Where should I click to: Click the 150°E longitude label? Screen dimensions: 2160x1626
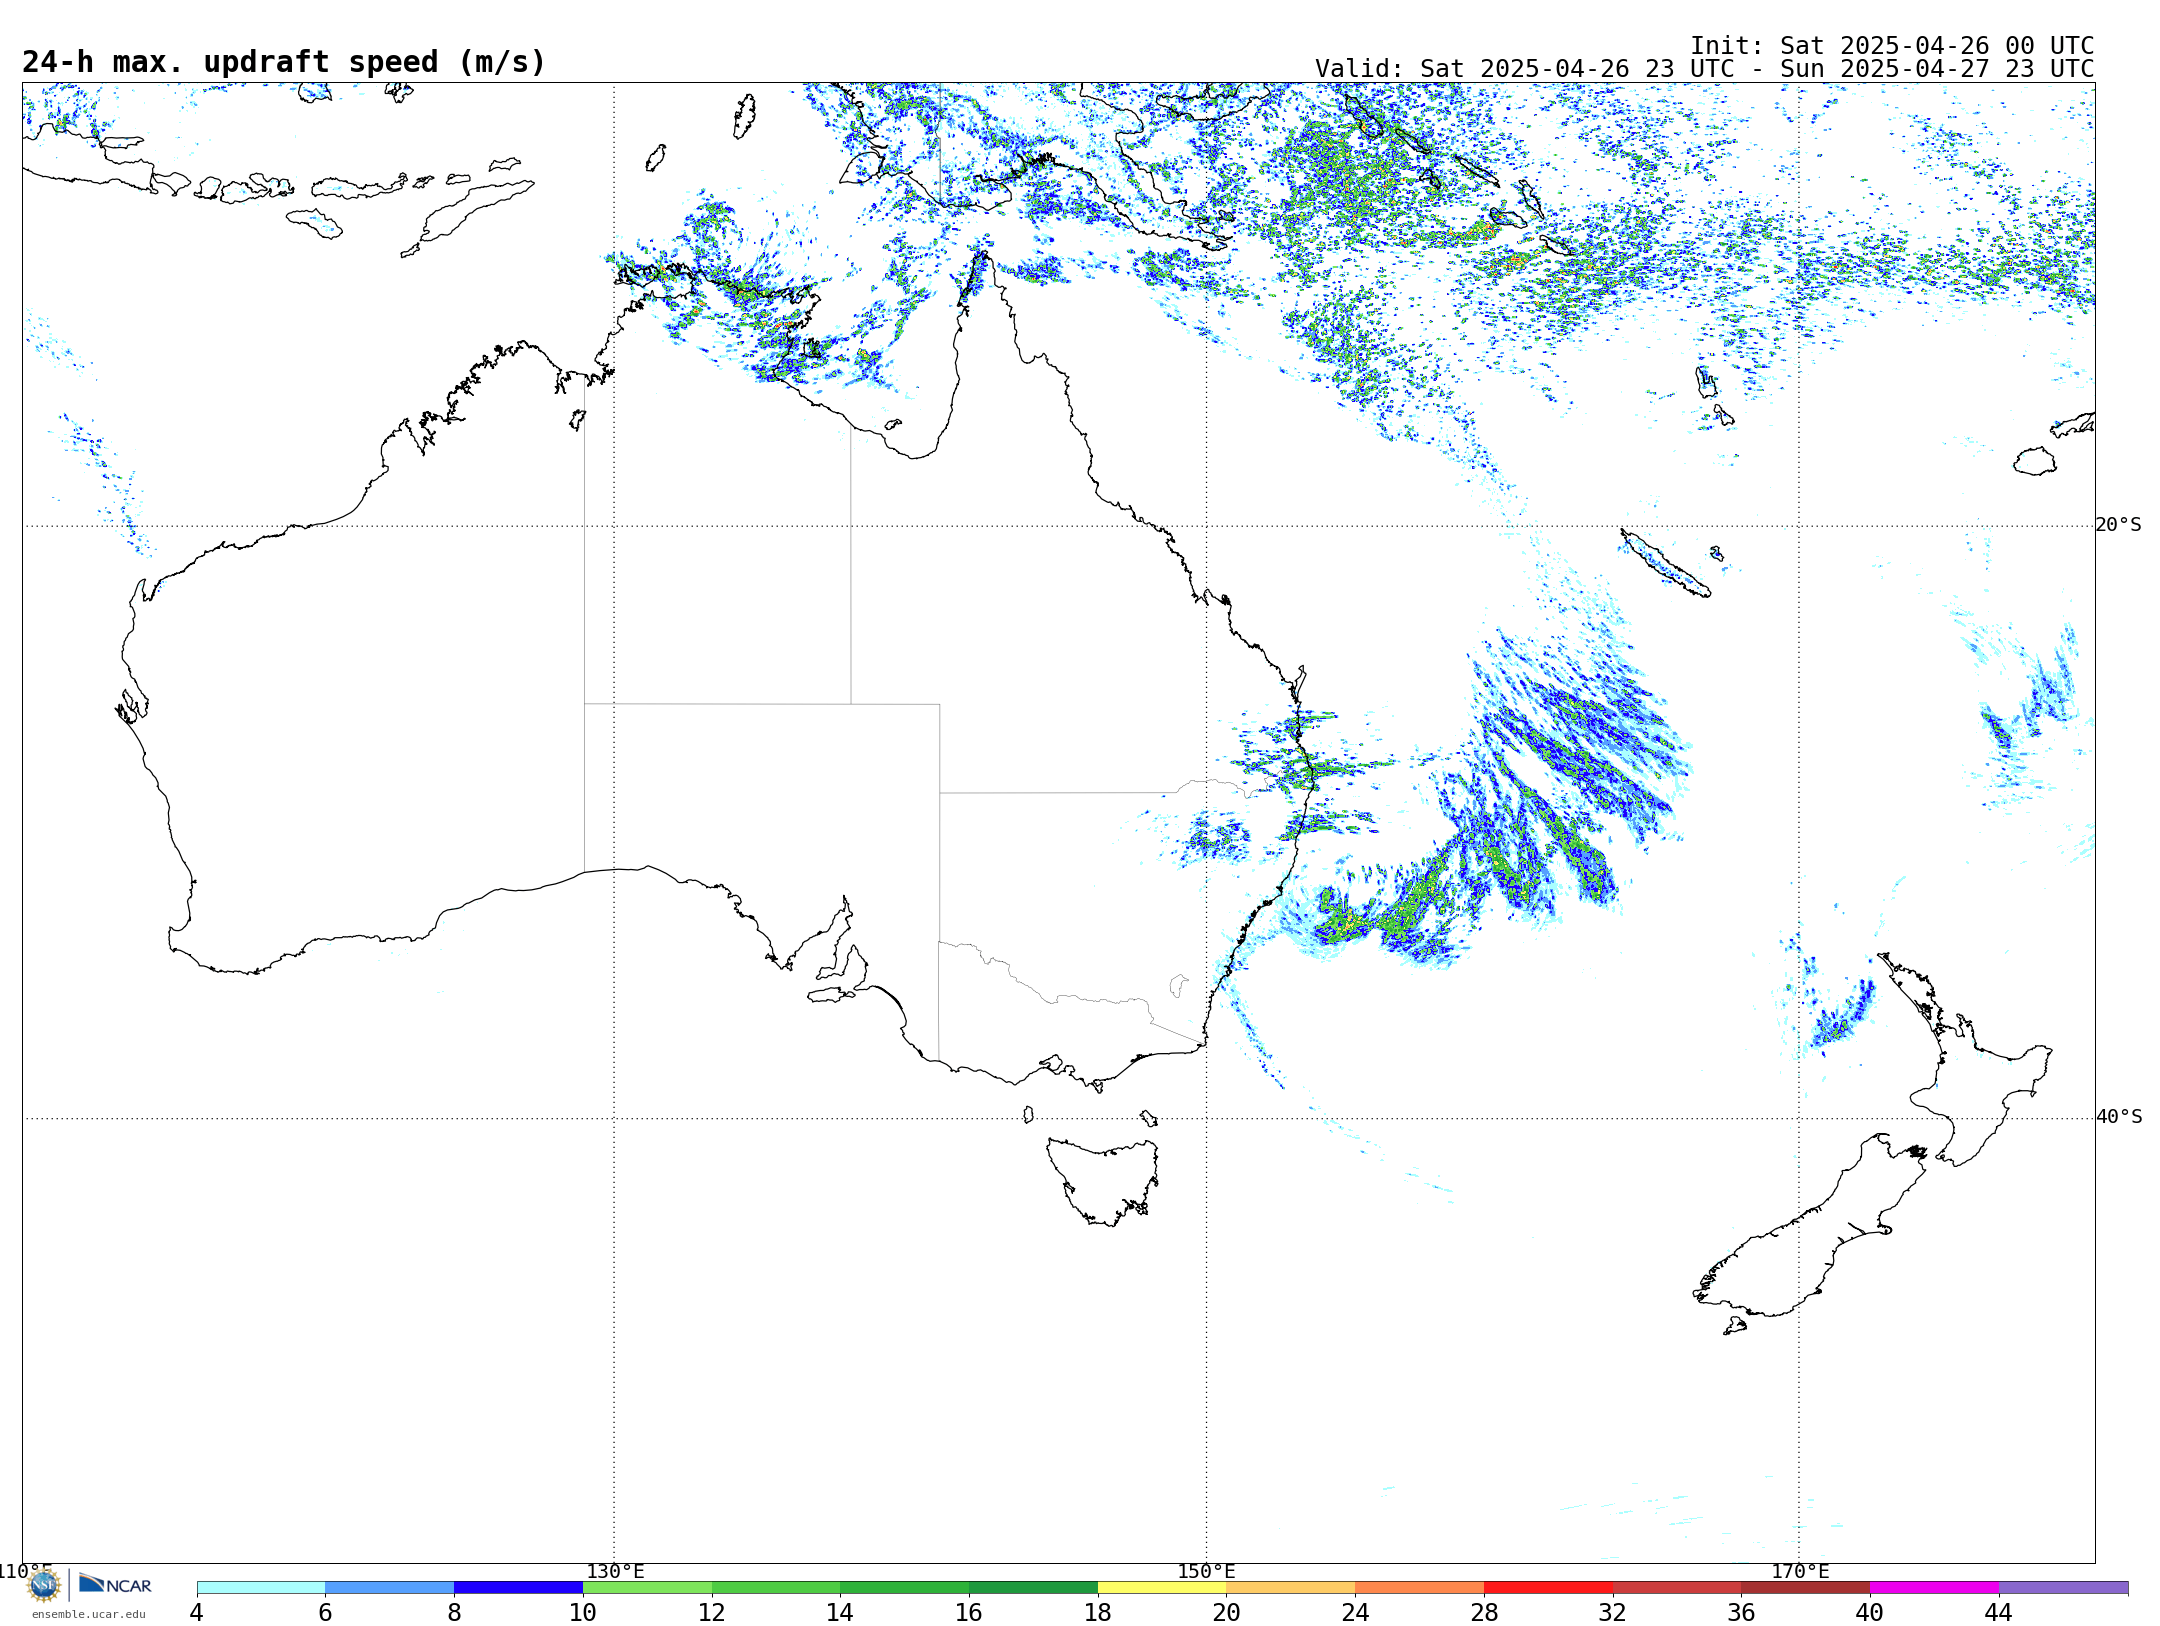pos(1206,1572)
